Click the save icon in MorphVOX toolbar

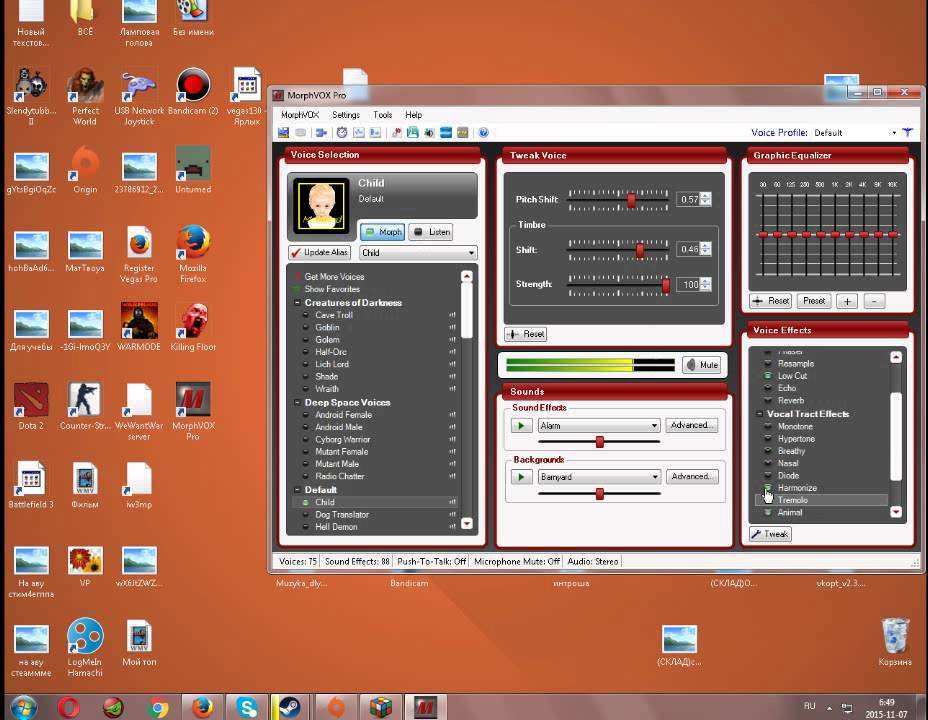click(x=284, y=132)
